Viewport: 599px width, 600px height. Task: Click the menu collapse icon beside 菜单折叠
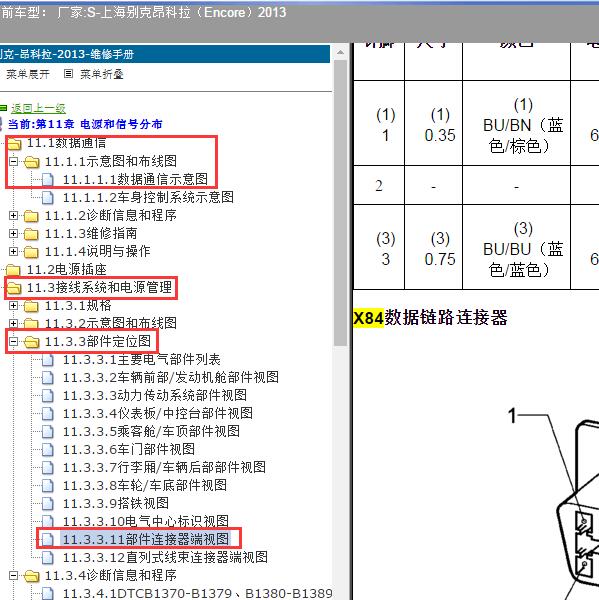click(x=68, y=73)
